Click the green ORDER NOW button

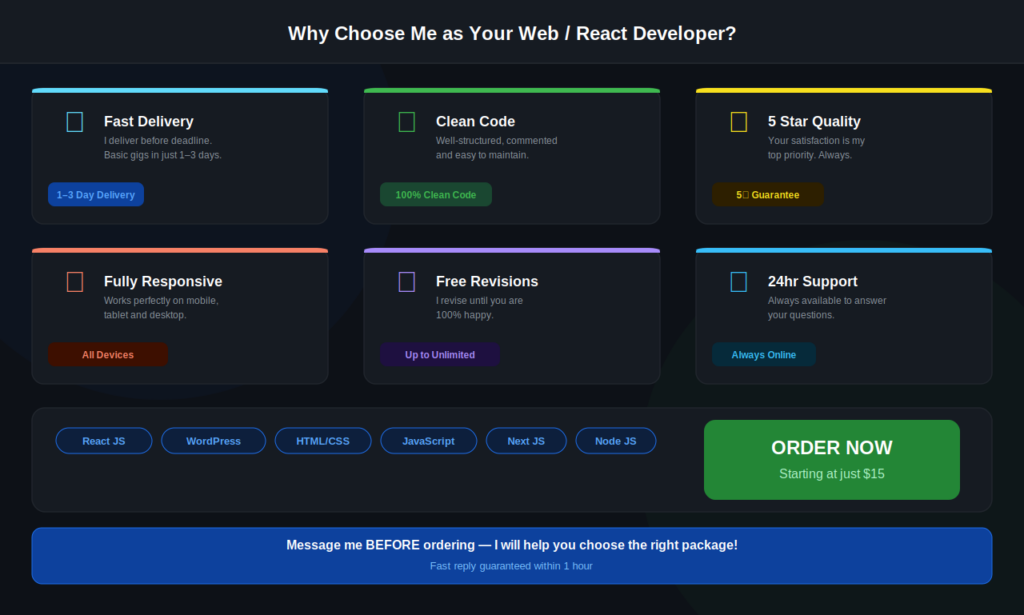(831, 460)
